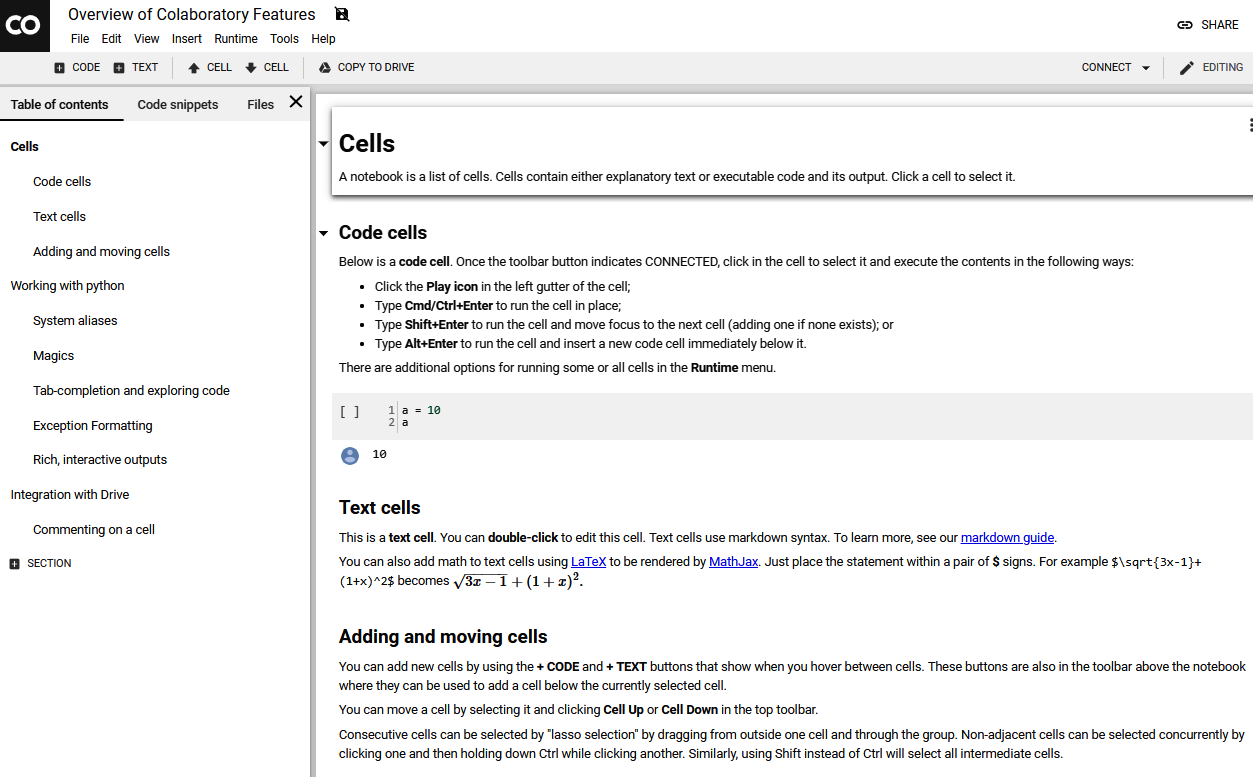Image resolution: width=1253 pixels, height=777 pixels.
Task: Open the File menu
Action: point(80,39)
